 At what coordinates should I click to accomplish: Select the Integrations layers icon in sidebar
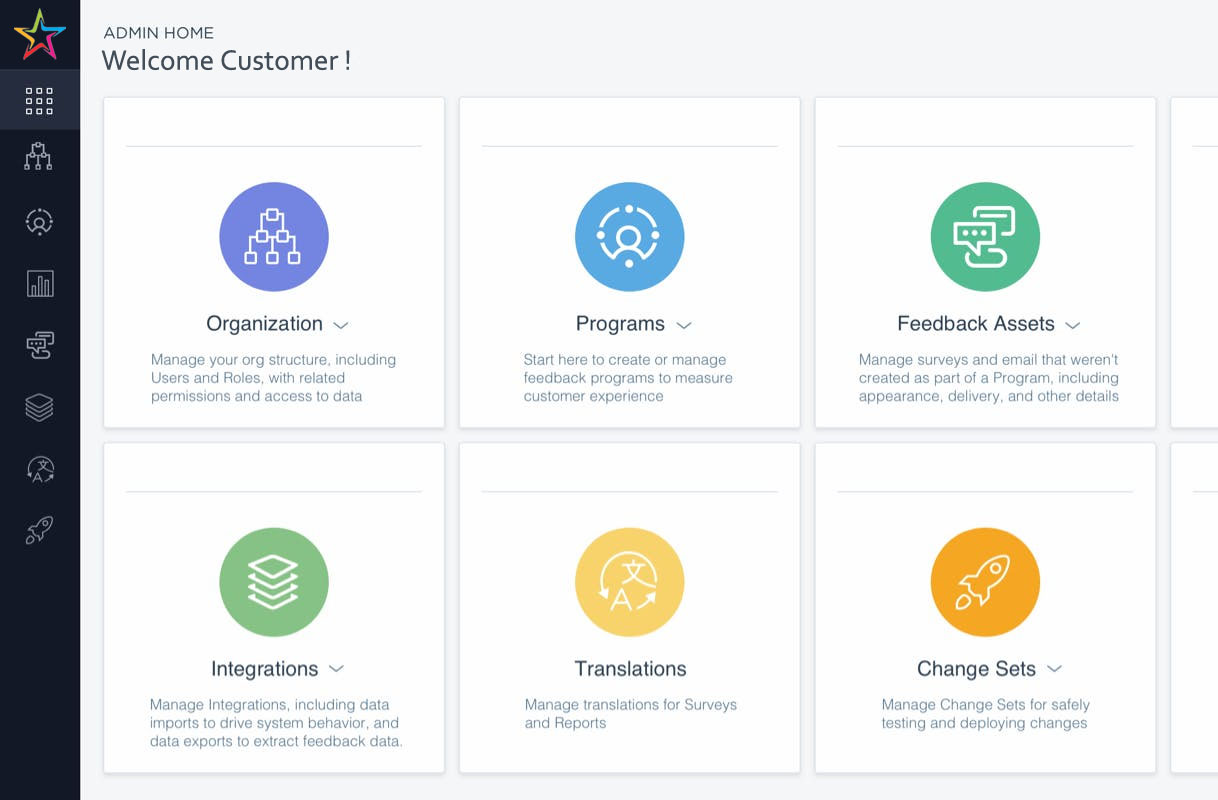coord(39,407)
